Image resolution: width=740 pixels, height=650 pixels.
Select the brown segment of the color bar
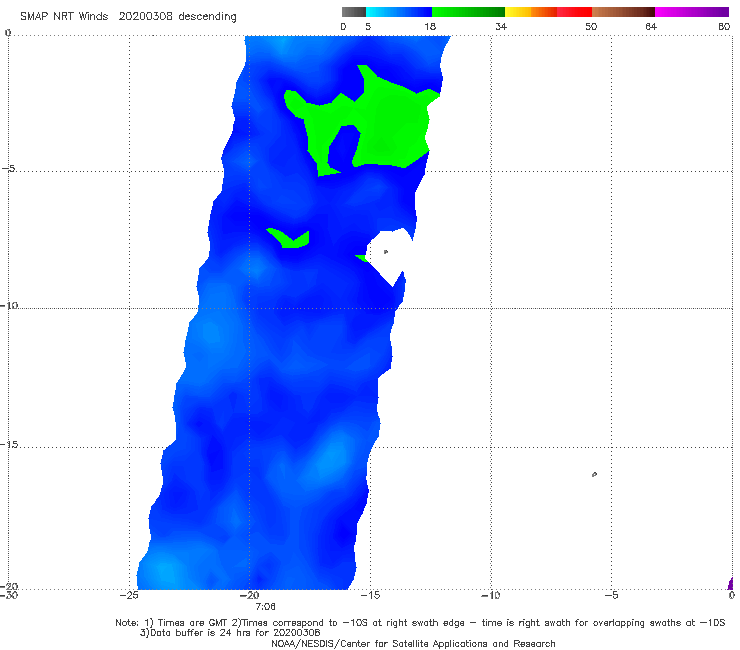point(623,12)
